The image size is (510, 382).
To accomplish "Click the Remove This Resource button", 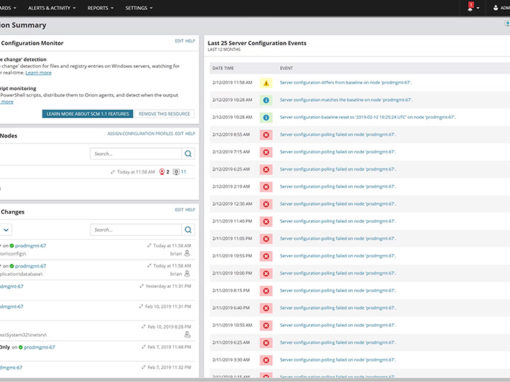I will pos(164,114).
